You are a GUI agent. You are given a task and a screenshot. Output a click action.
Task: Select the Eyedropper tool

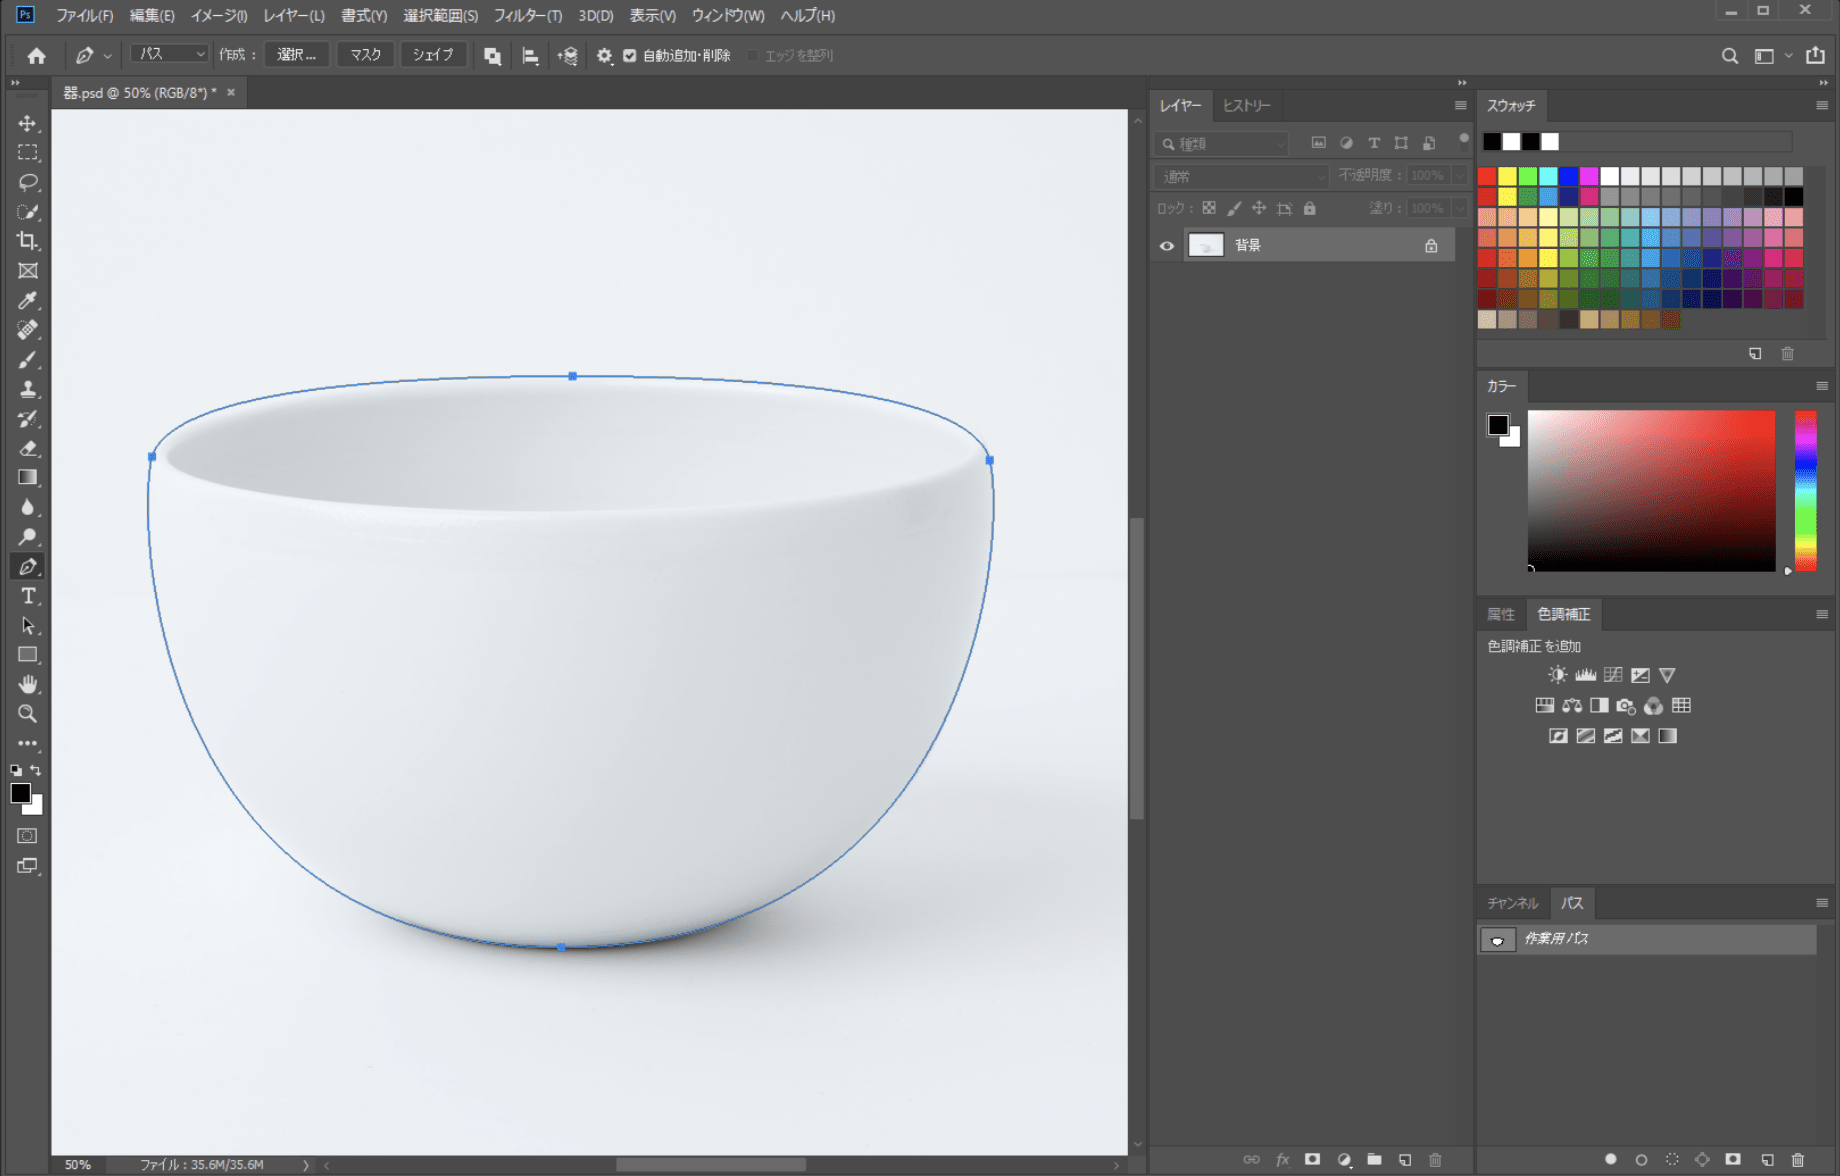[x=27, y=300]
